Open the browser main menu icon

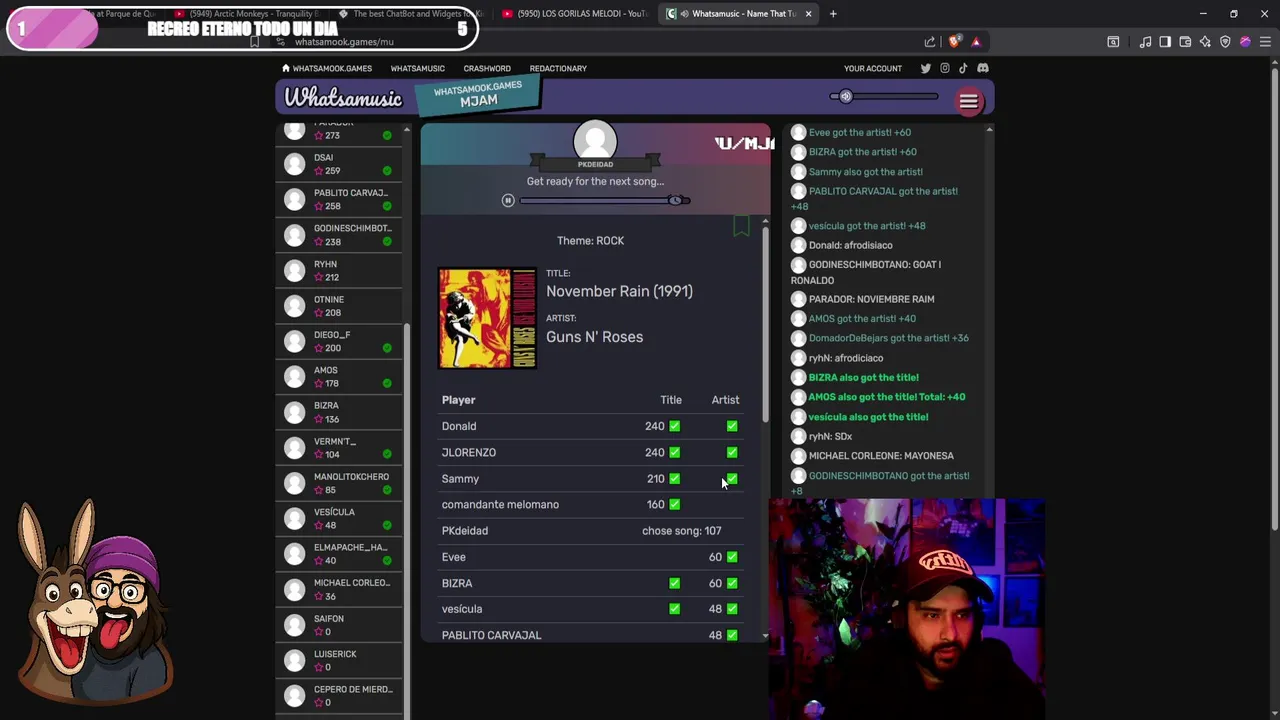pyautogui.click(x=1265, y=42)
